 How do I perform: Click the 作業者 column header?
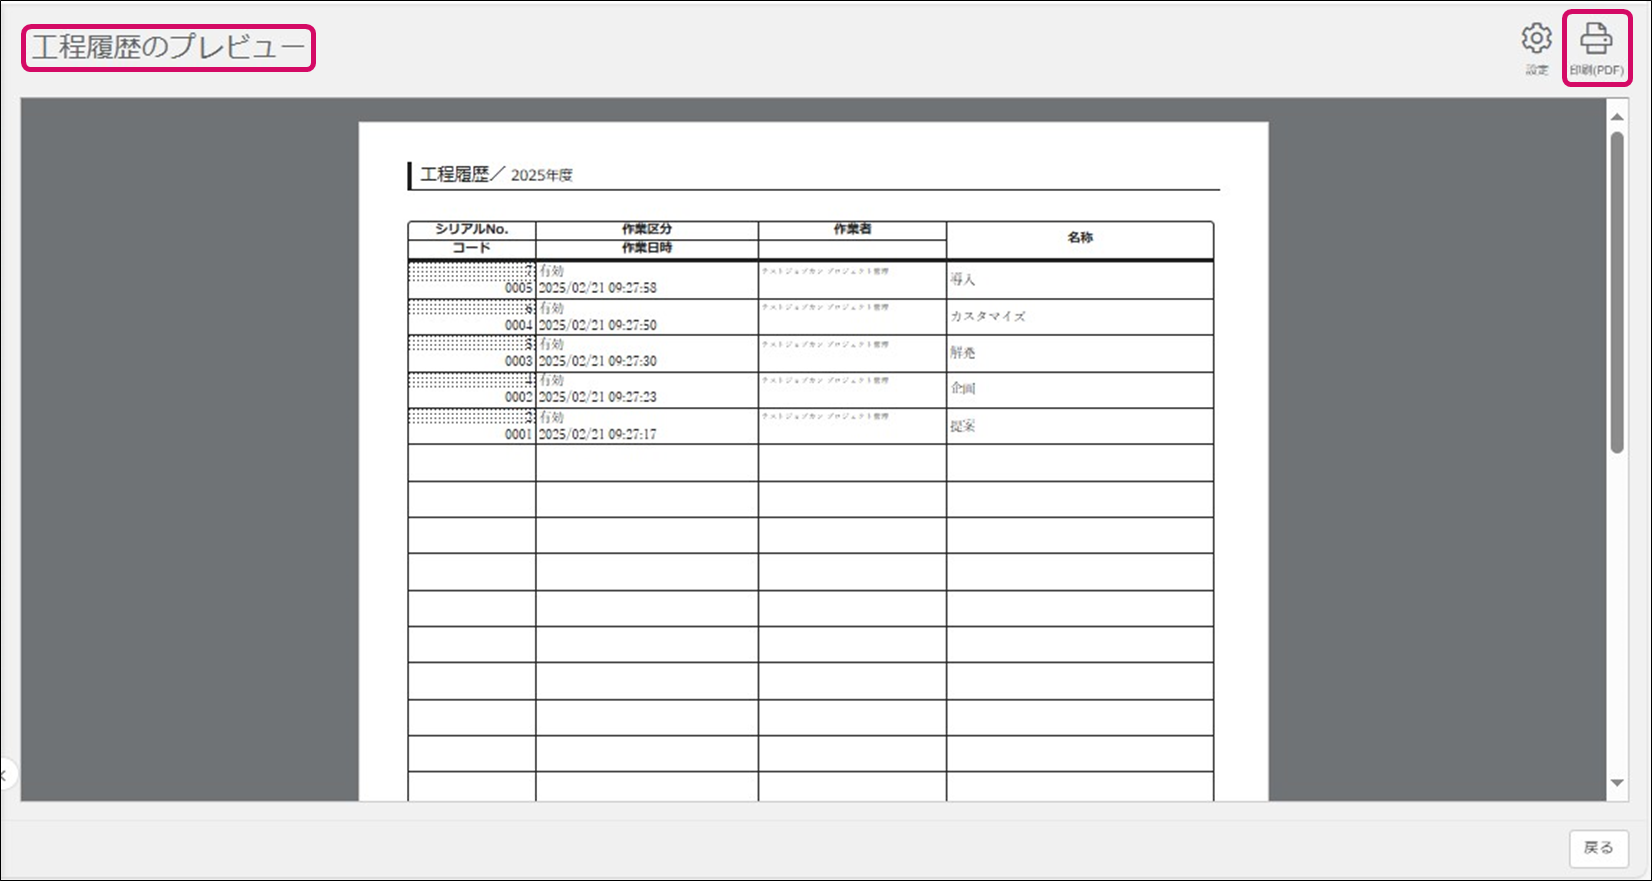(852, 229)
